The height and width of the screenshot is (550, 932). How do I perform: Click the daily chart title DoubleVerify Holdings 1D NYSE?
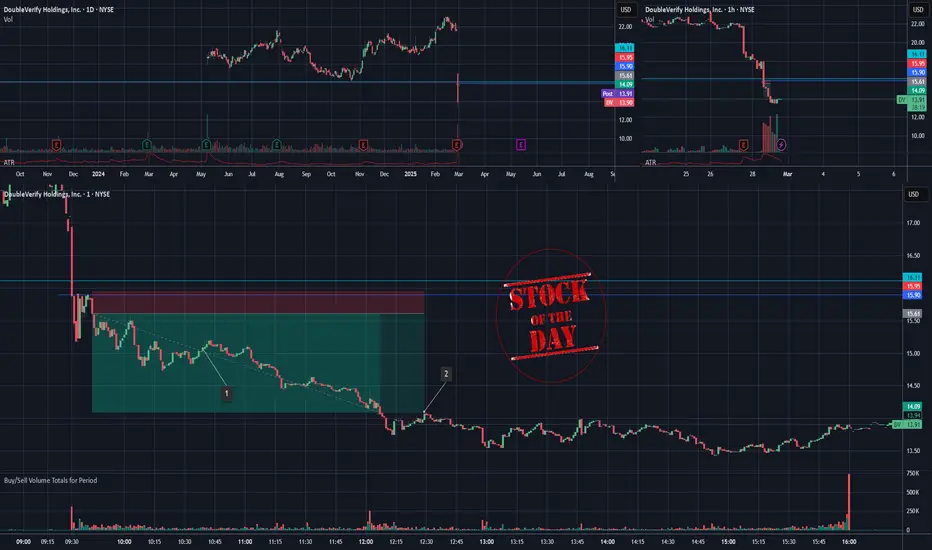point(59,10)
